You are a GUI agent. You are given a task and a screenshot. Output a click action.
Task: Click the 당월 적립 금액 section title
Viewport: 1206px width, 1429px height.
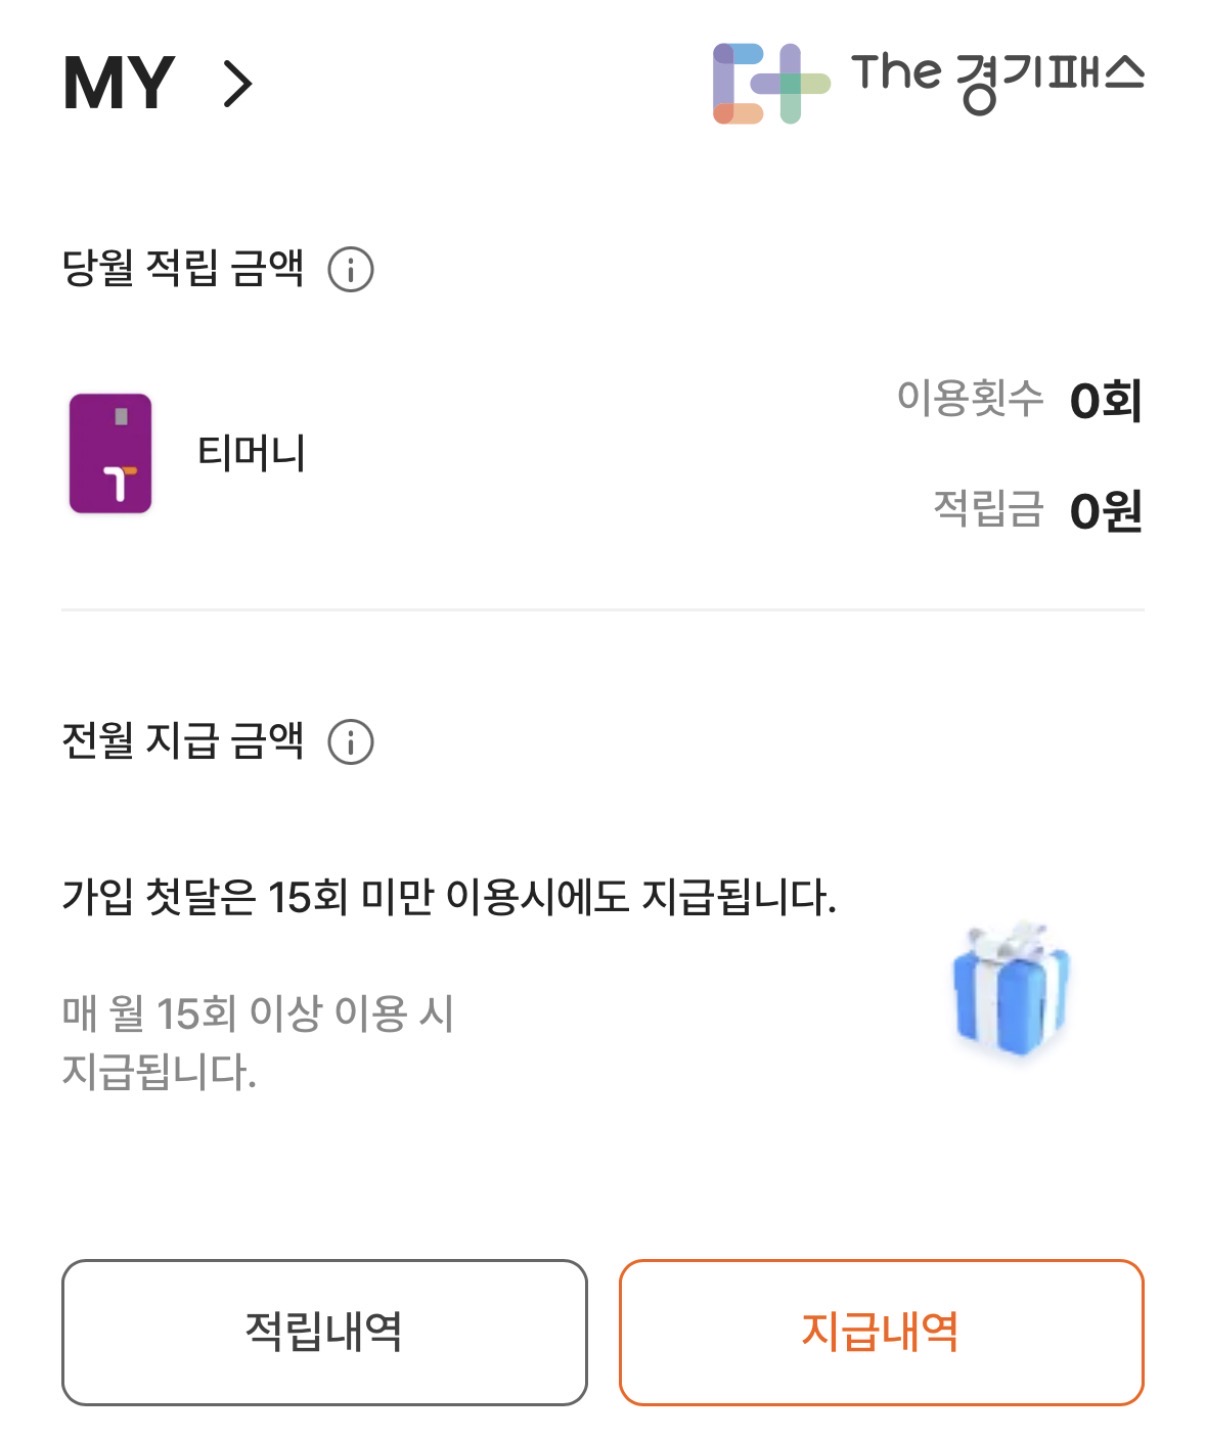click(182, 268)
